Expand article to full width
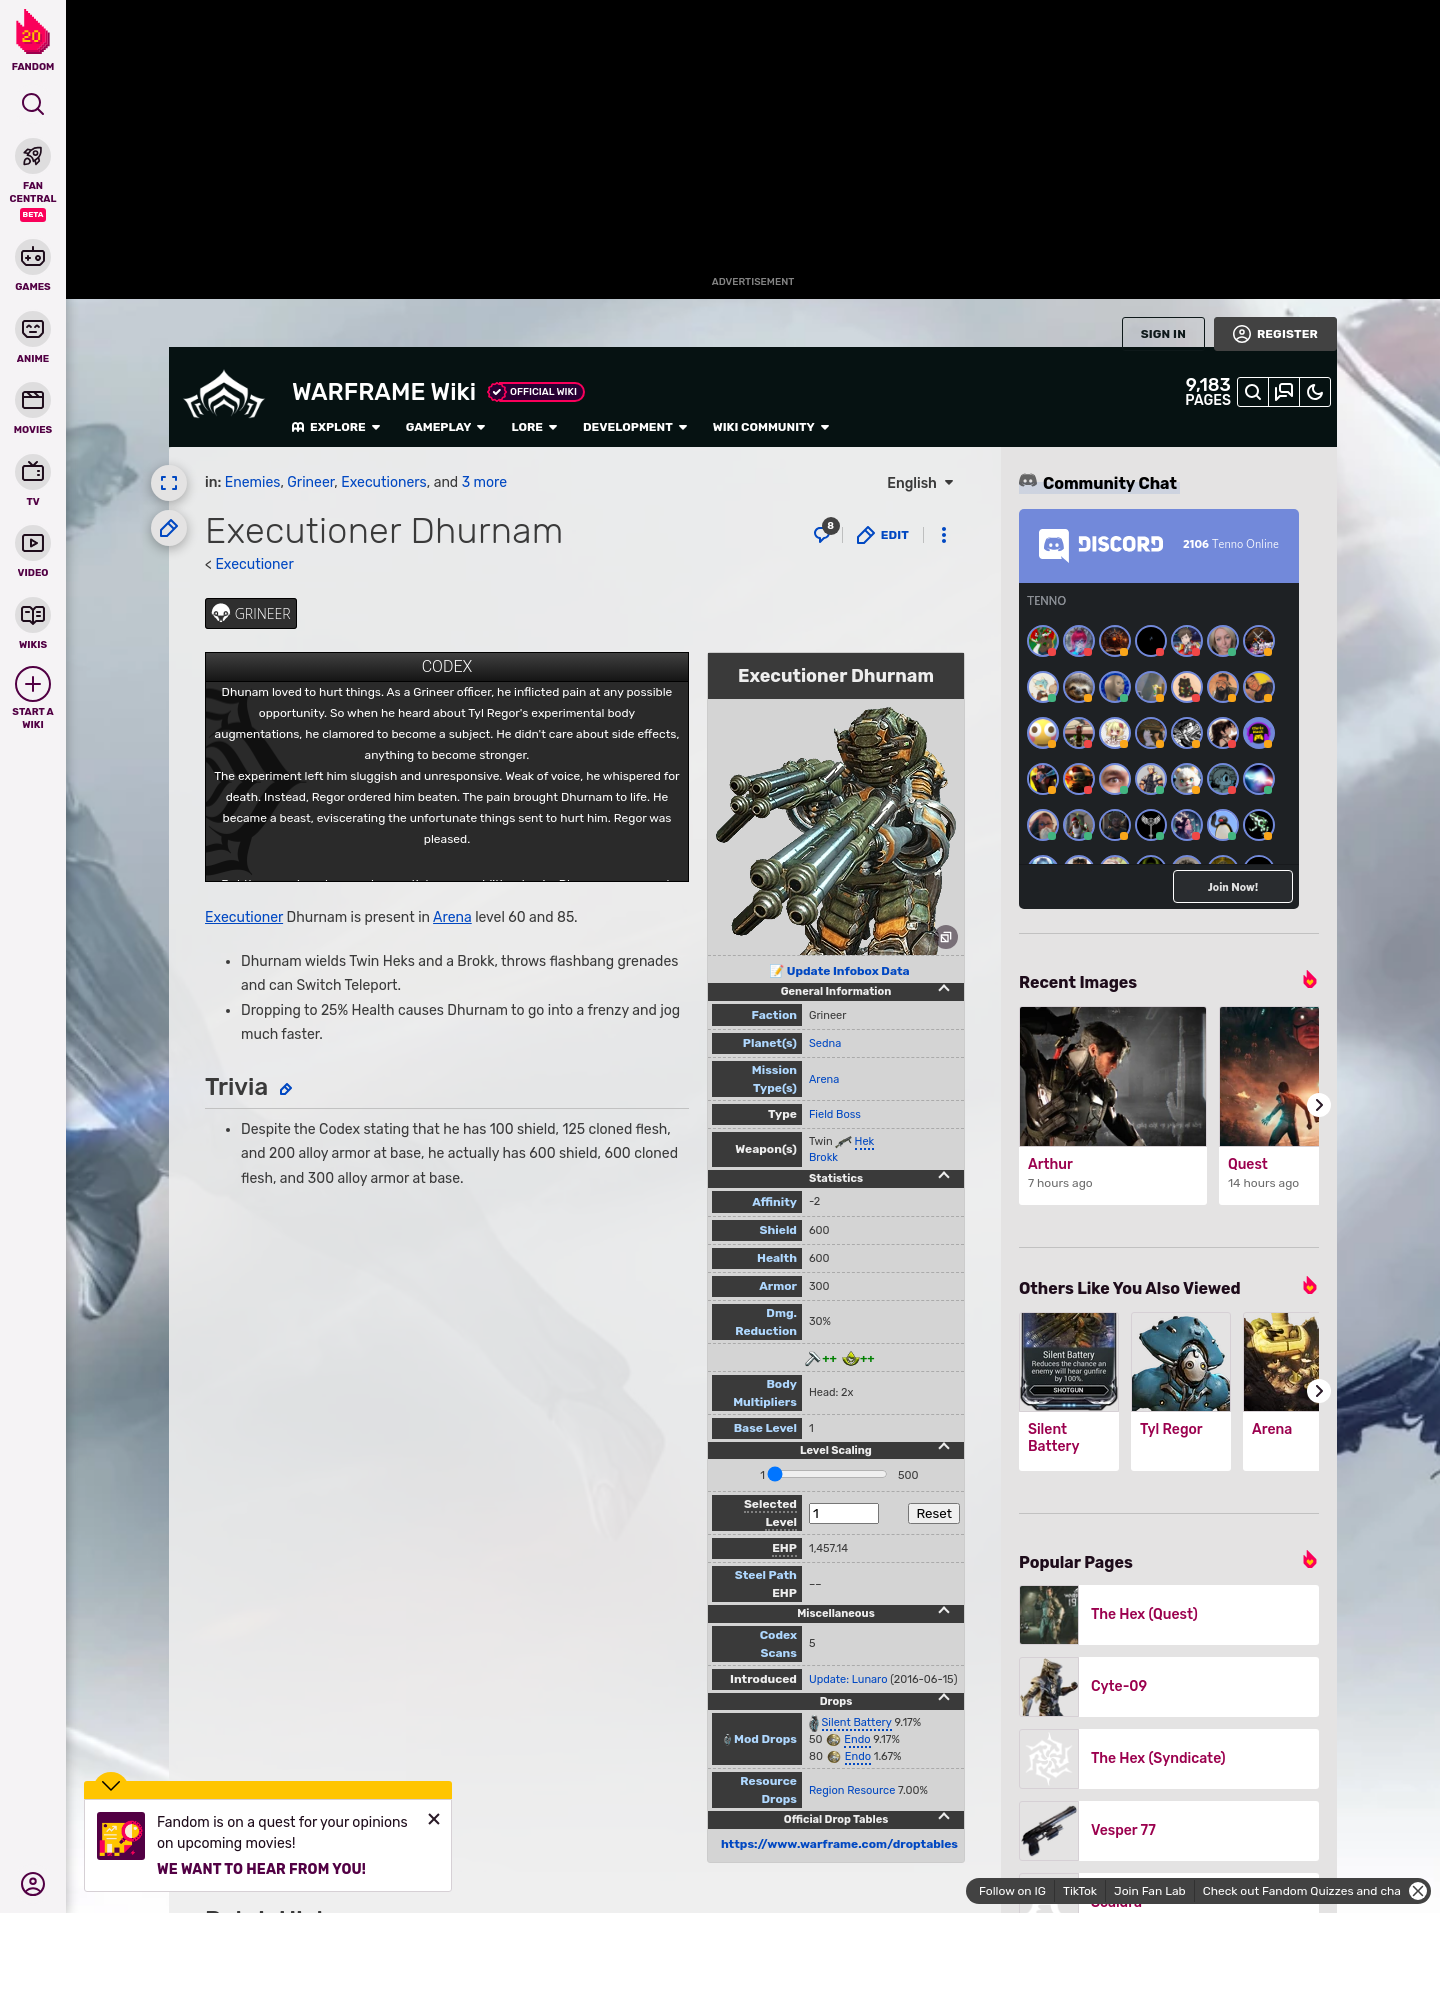Viewport: 1440px width, 2000px height. pyautogui.click(x=169, y=483)
